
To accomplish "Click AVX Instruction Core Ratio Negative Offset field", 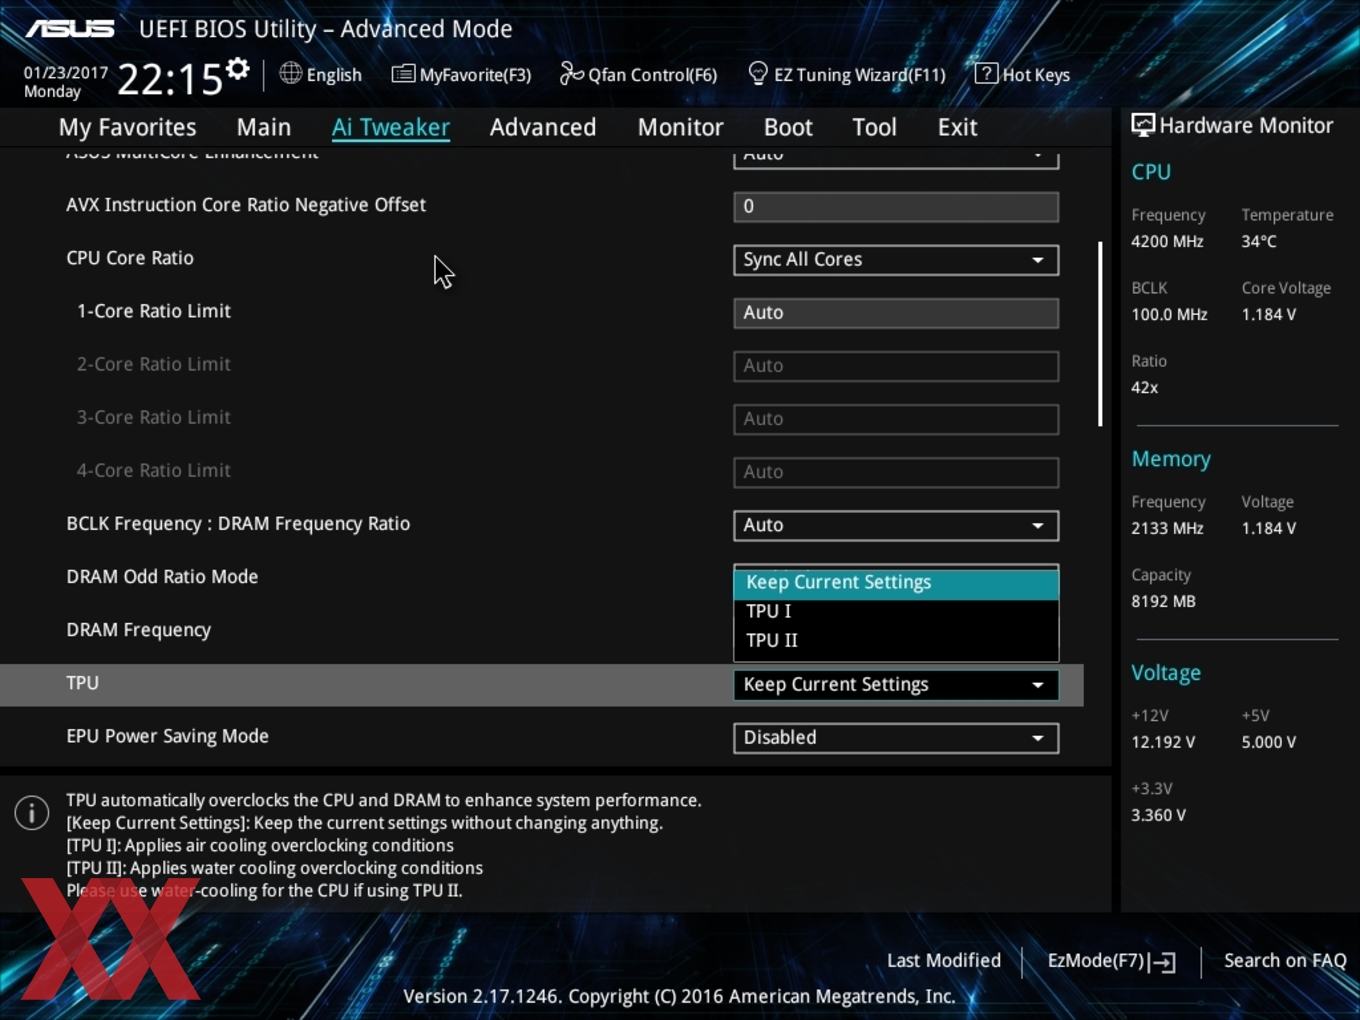I will (896, 207).
